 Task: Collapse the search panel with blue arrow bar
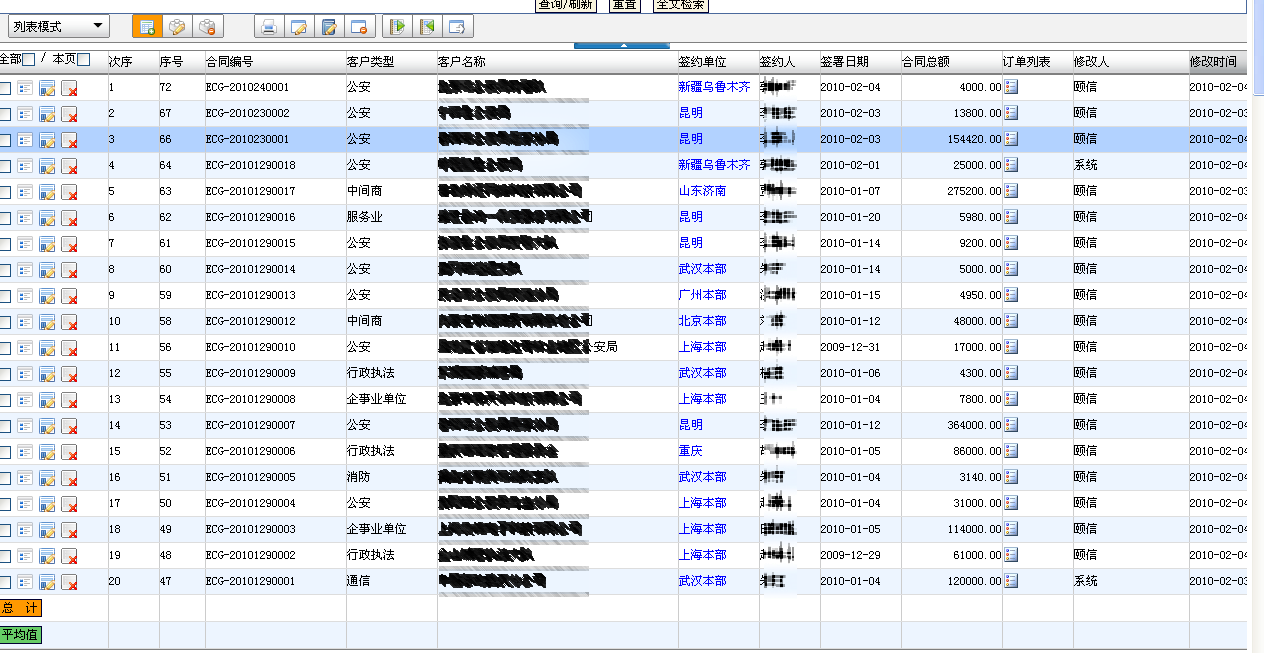[x=622, y=45]
